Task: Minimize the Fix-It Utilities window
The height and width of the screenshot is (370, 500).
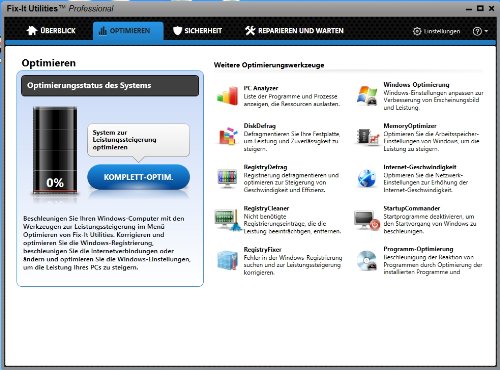Action: click(x=469, y=9)
